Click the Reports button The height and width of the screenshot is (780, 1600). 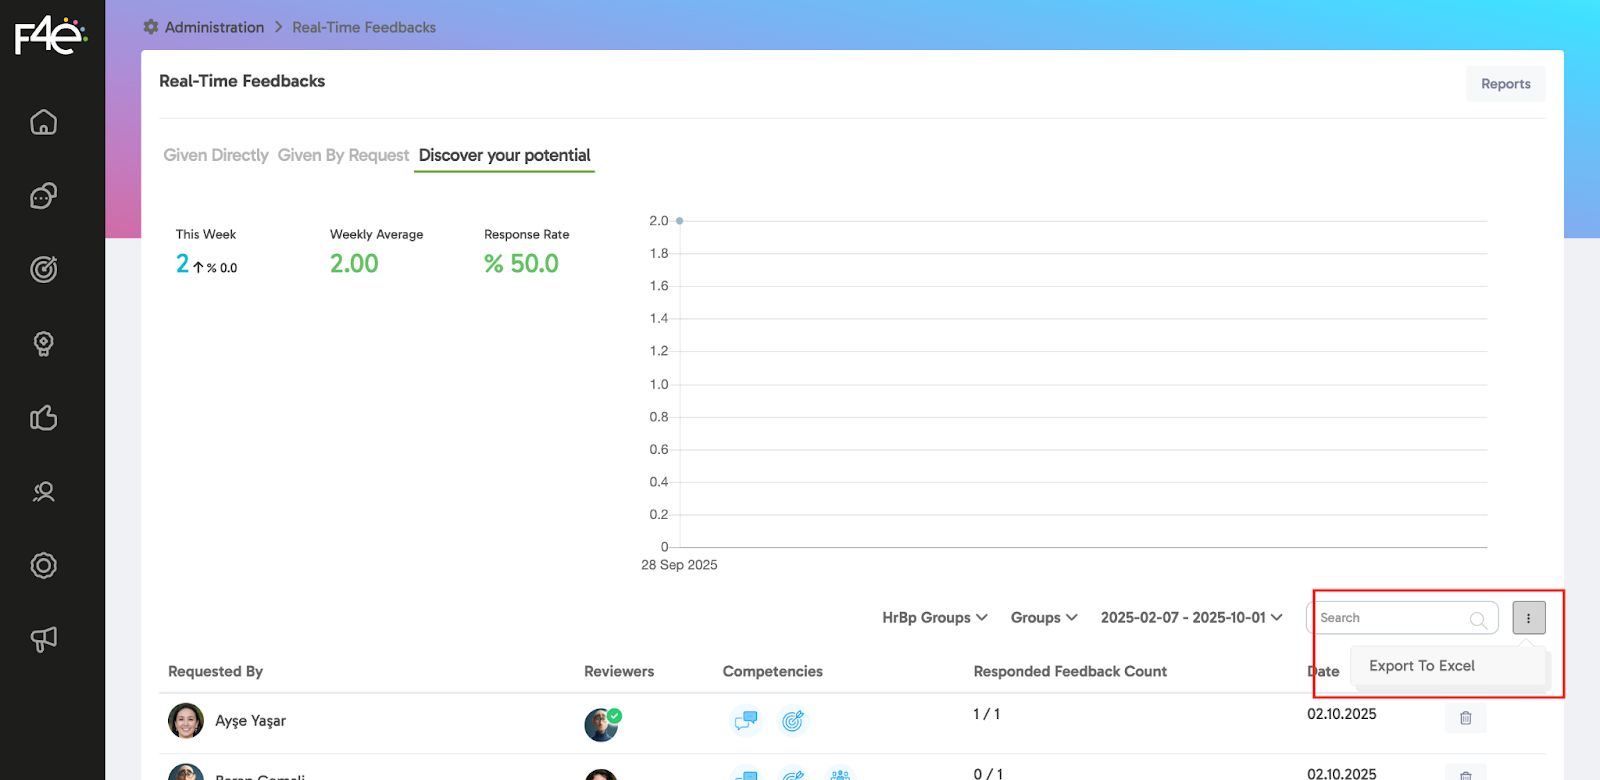(x=1505, y=84)
